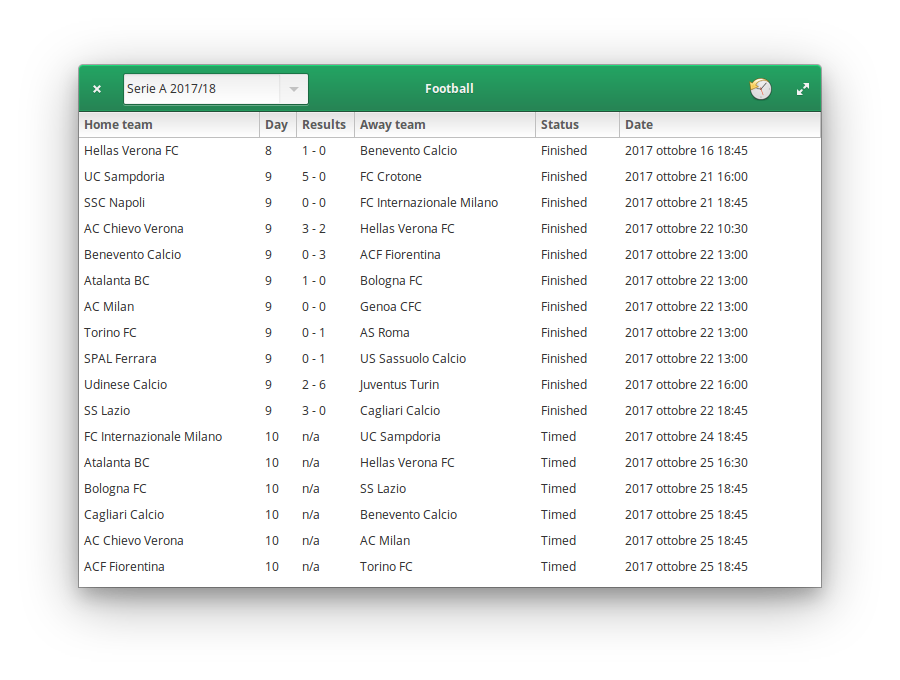Click away team Juventus Turin
This screenshot has width=900, height=680.
[399, 384]
